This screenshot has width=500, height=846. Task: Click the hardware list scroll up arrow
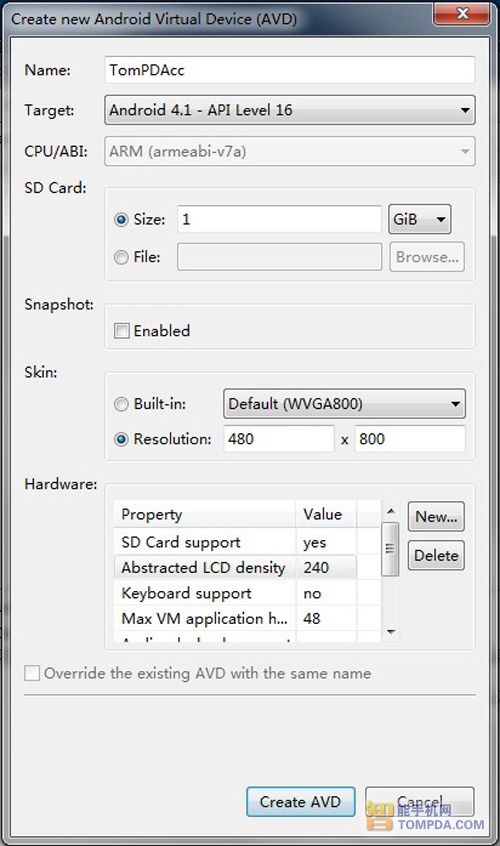pyautogui.click(x=391, y=511)
